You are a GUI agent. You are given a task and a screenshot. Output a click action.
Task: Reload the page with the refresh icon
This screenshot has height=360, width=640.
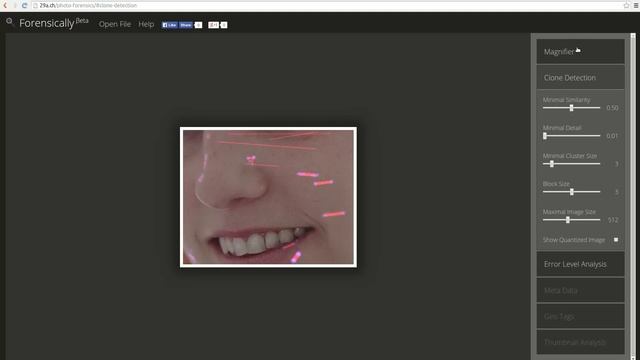[x=24, y=5]
